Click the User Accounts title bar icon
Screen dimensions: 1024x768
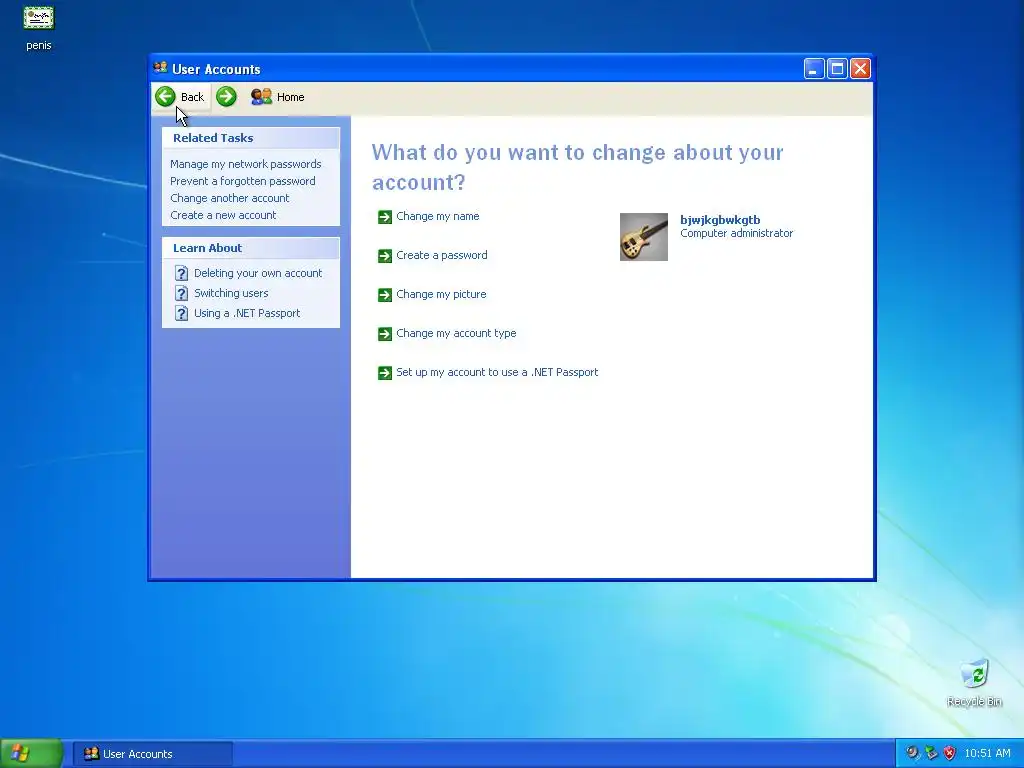pyautogui.click(x=160, y=68)
